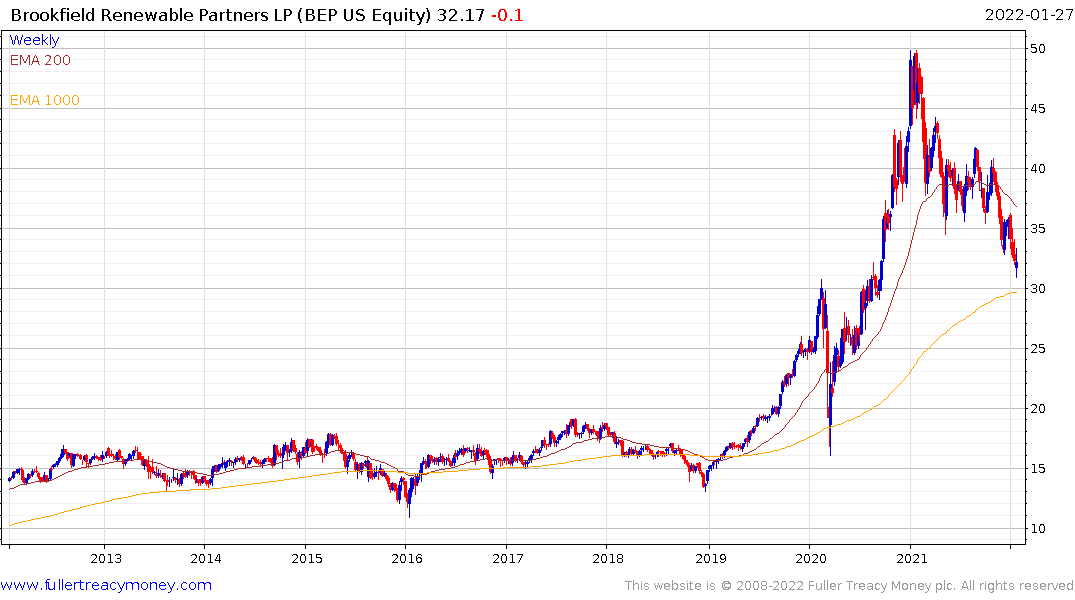Click the EMA 1000 legend label
This screenshot has height=600, width=1075.
pyautogui.click(x=45, y=100)
